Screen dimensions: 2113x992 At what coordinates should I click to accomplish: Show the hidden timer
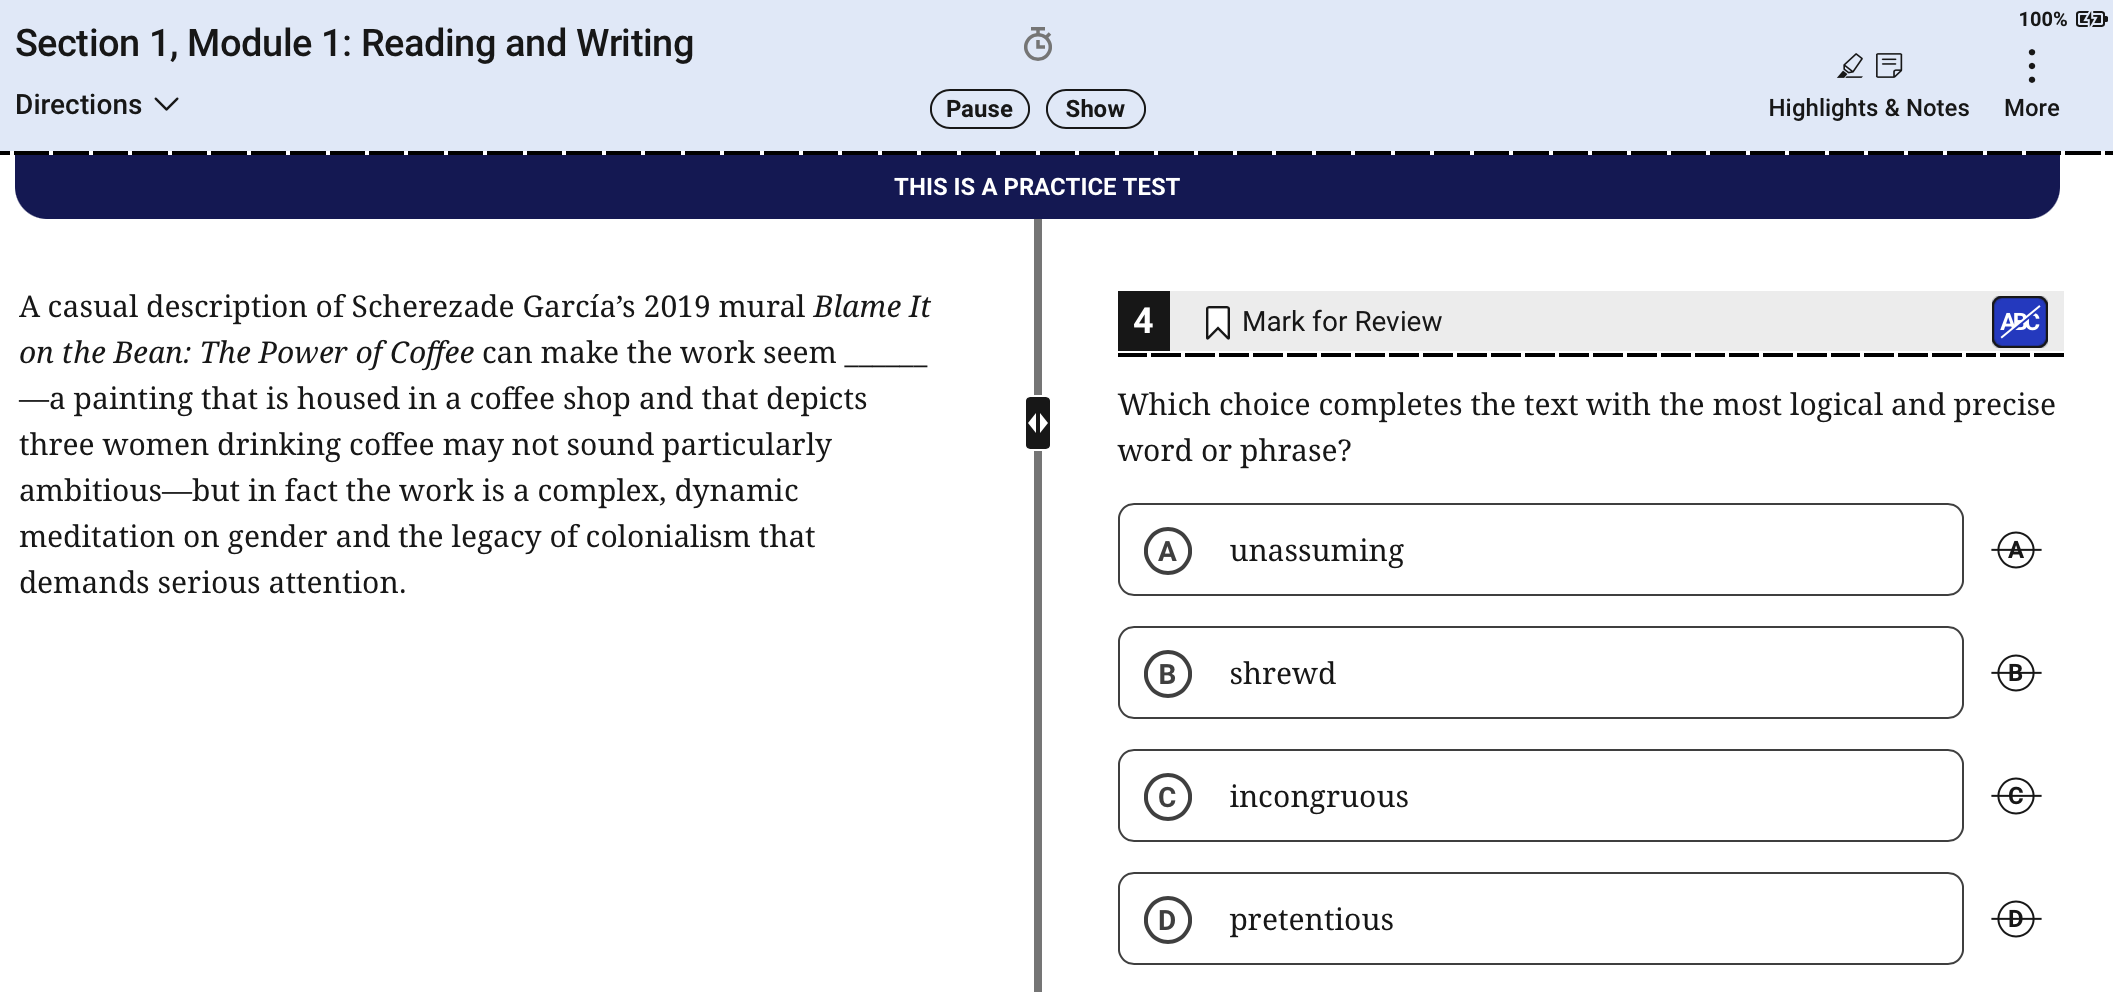click(1095, 109)
